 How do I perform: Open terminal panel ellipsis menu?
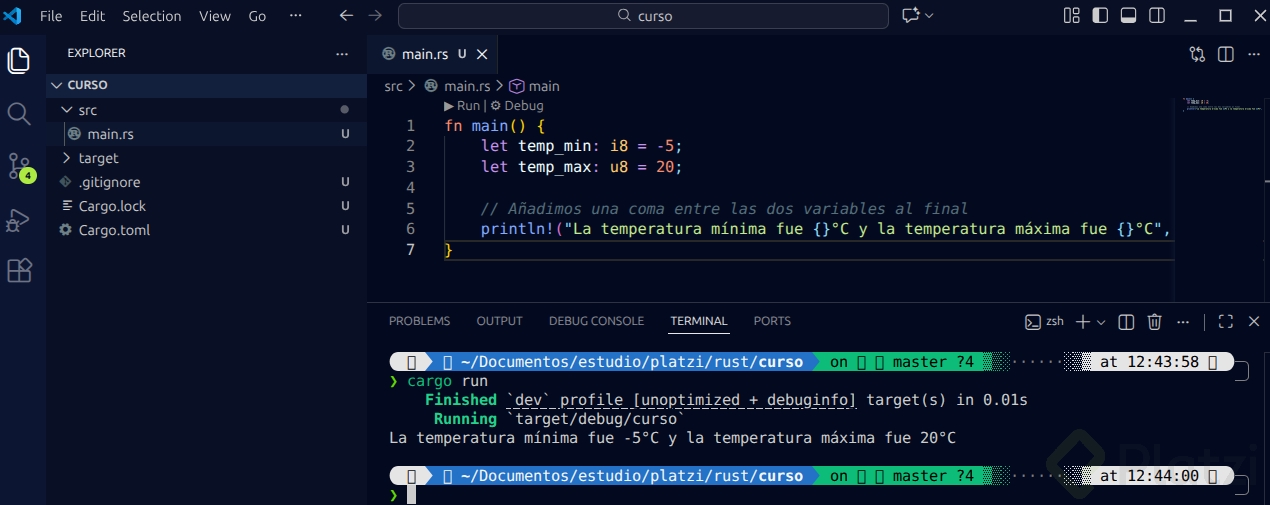coord(1183,322)
